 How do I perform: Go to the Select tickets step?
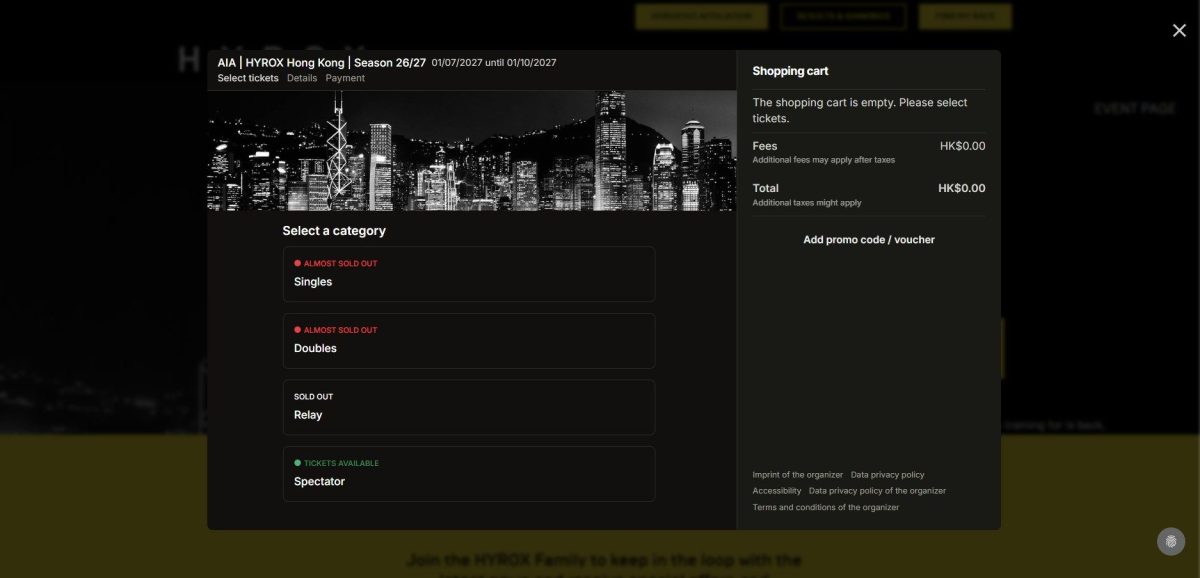point(248,78)
